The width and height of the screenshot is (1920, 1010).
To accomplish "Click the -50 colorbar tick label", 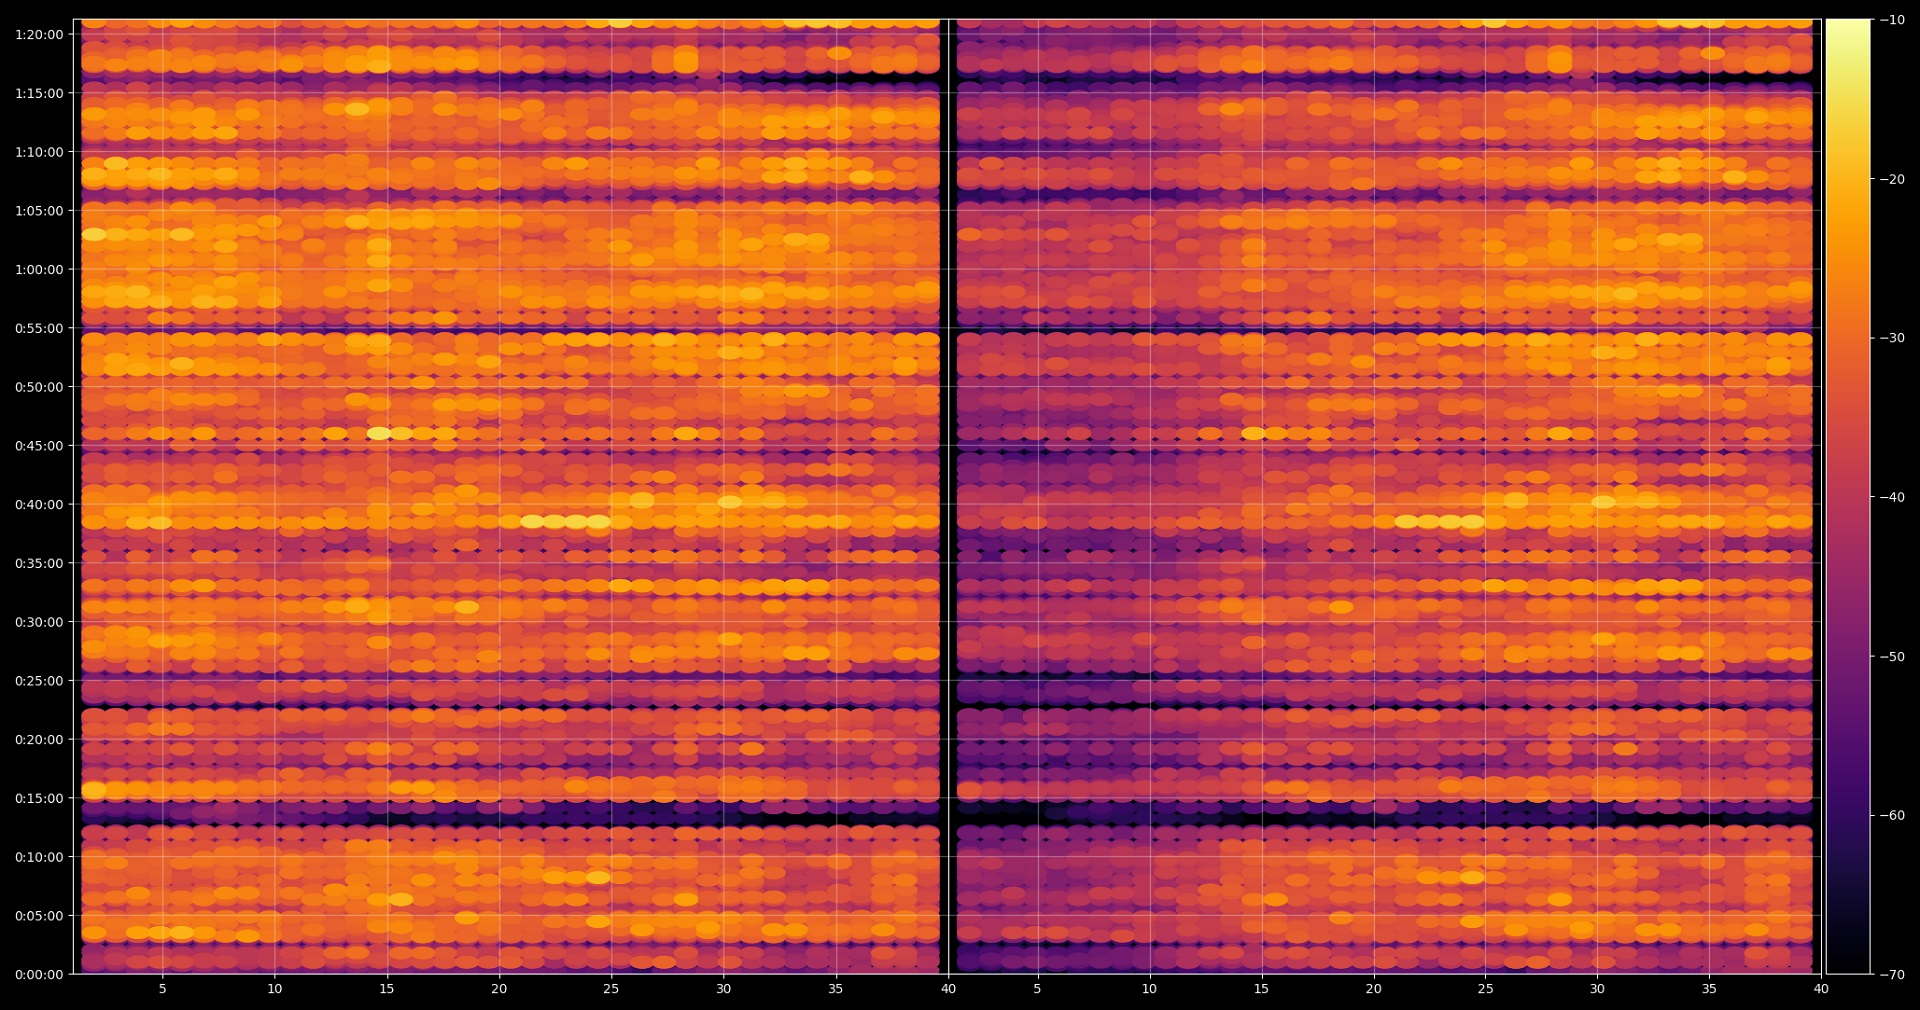I will click(1892, 657).
